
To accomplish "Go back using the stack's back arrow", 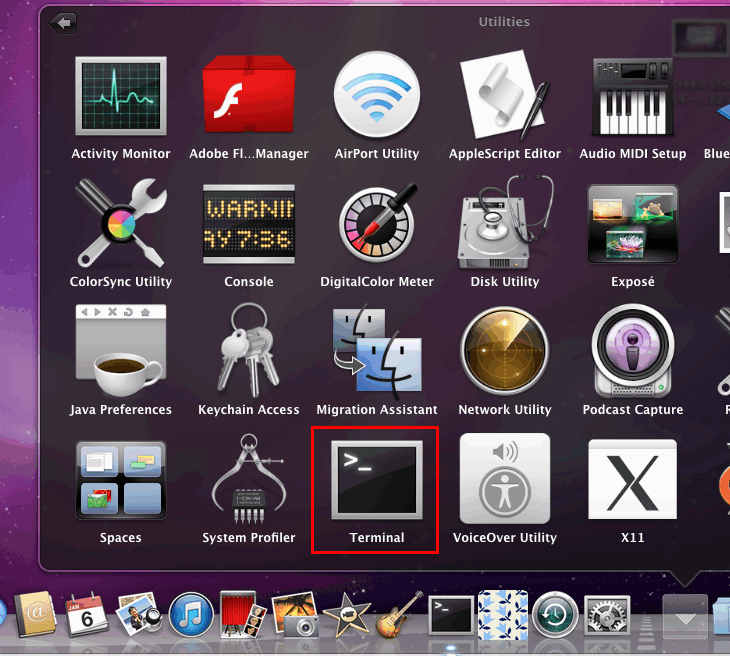I will point(63,22).
